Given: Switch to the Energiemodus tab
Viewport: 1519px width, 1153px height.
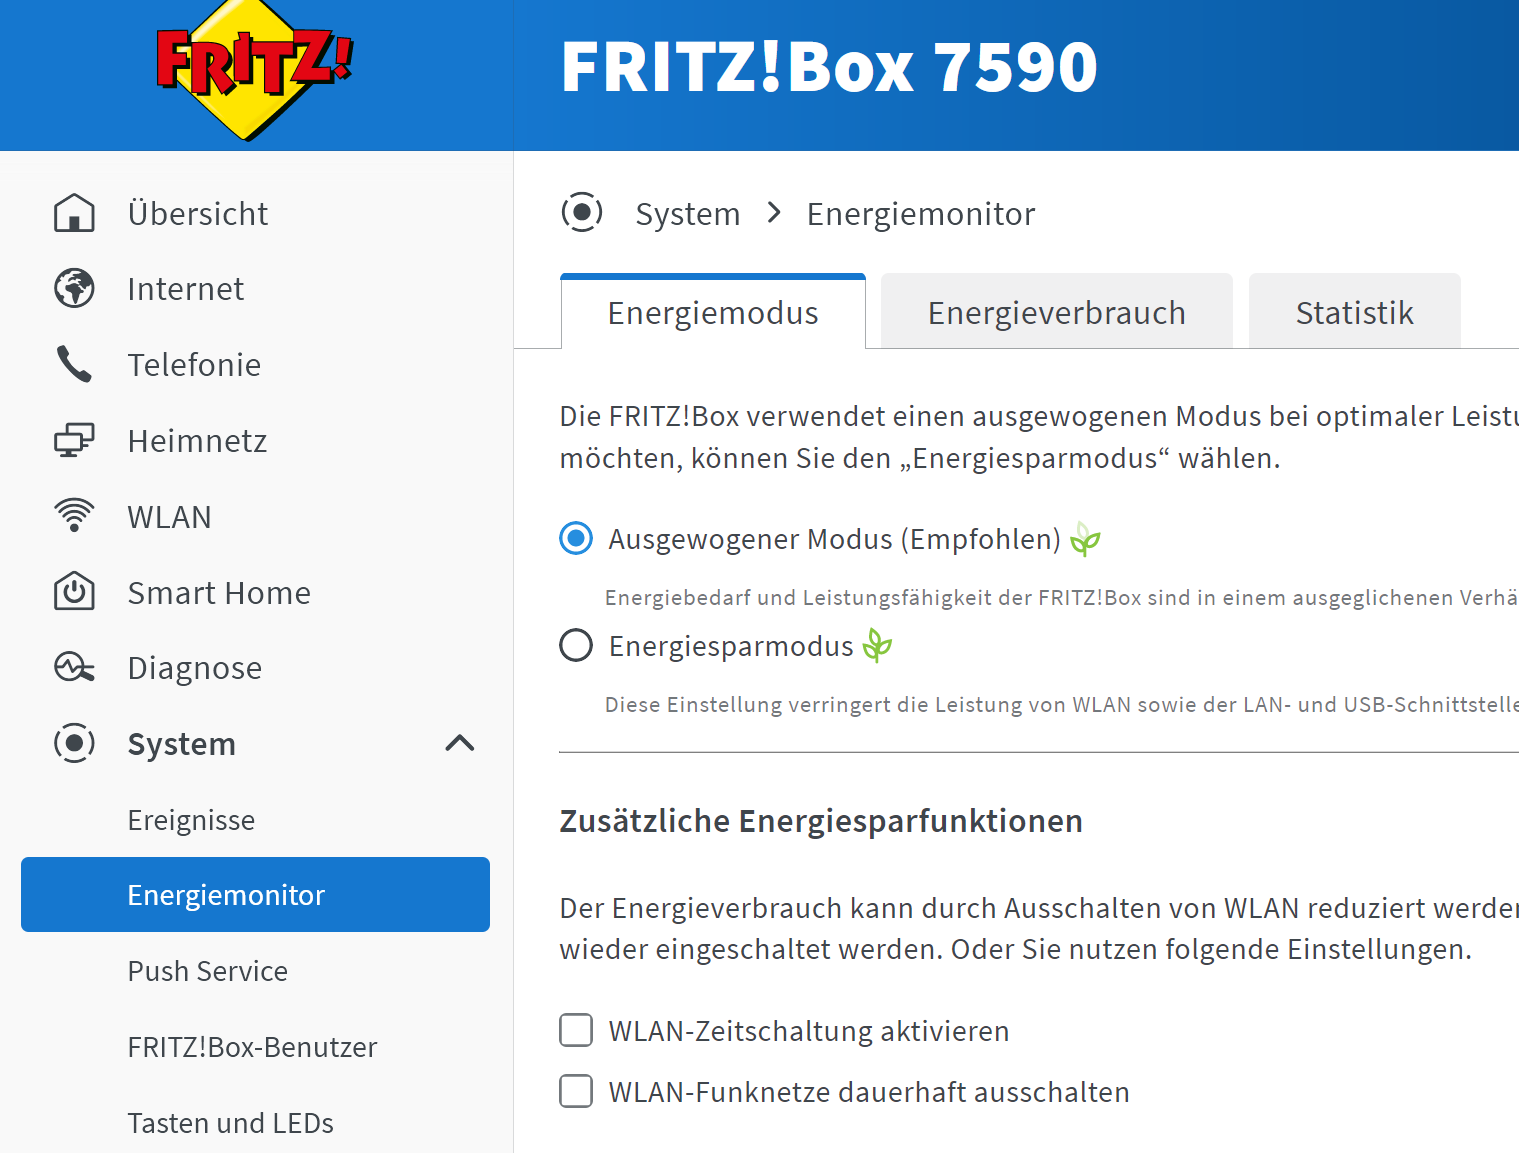Looking at the screenshot, I should 713,313.
